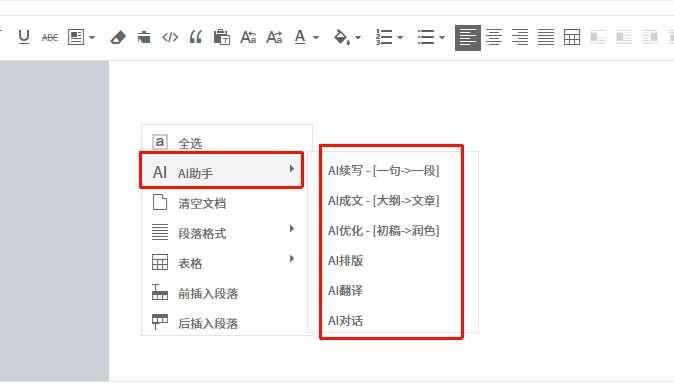
Task: Toggle underline formatting
Action: coord(24,37)
